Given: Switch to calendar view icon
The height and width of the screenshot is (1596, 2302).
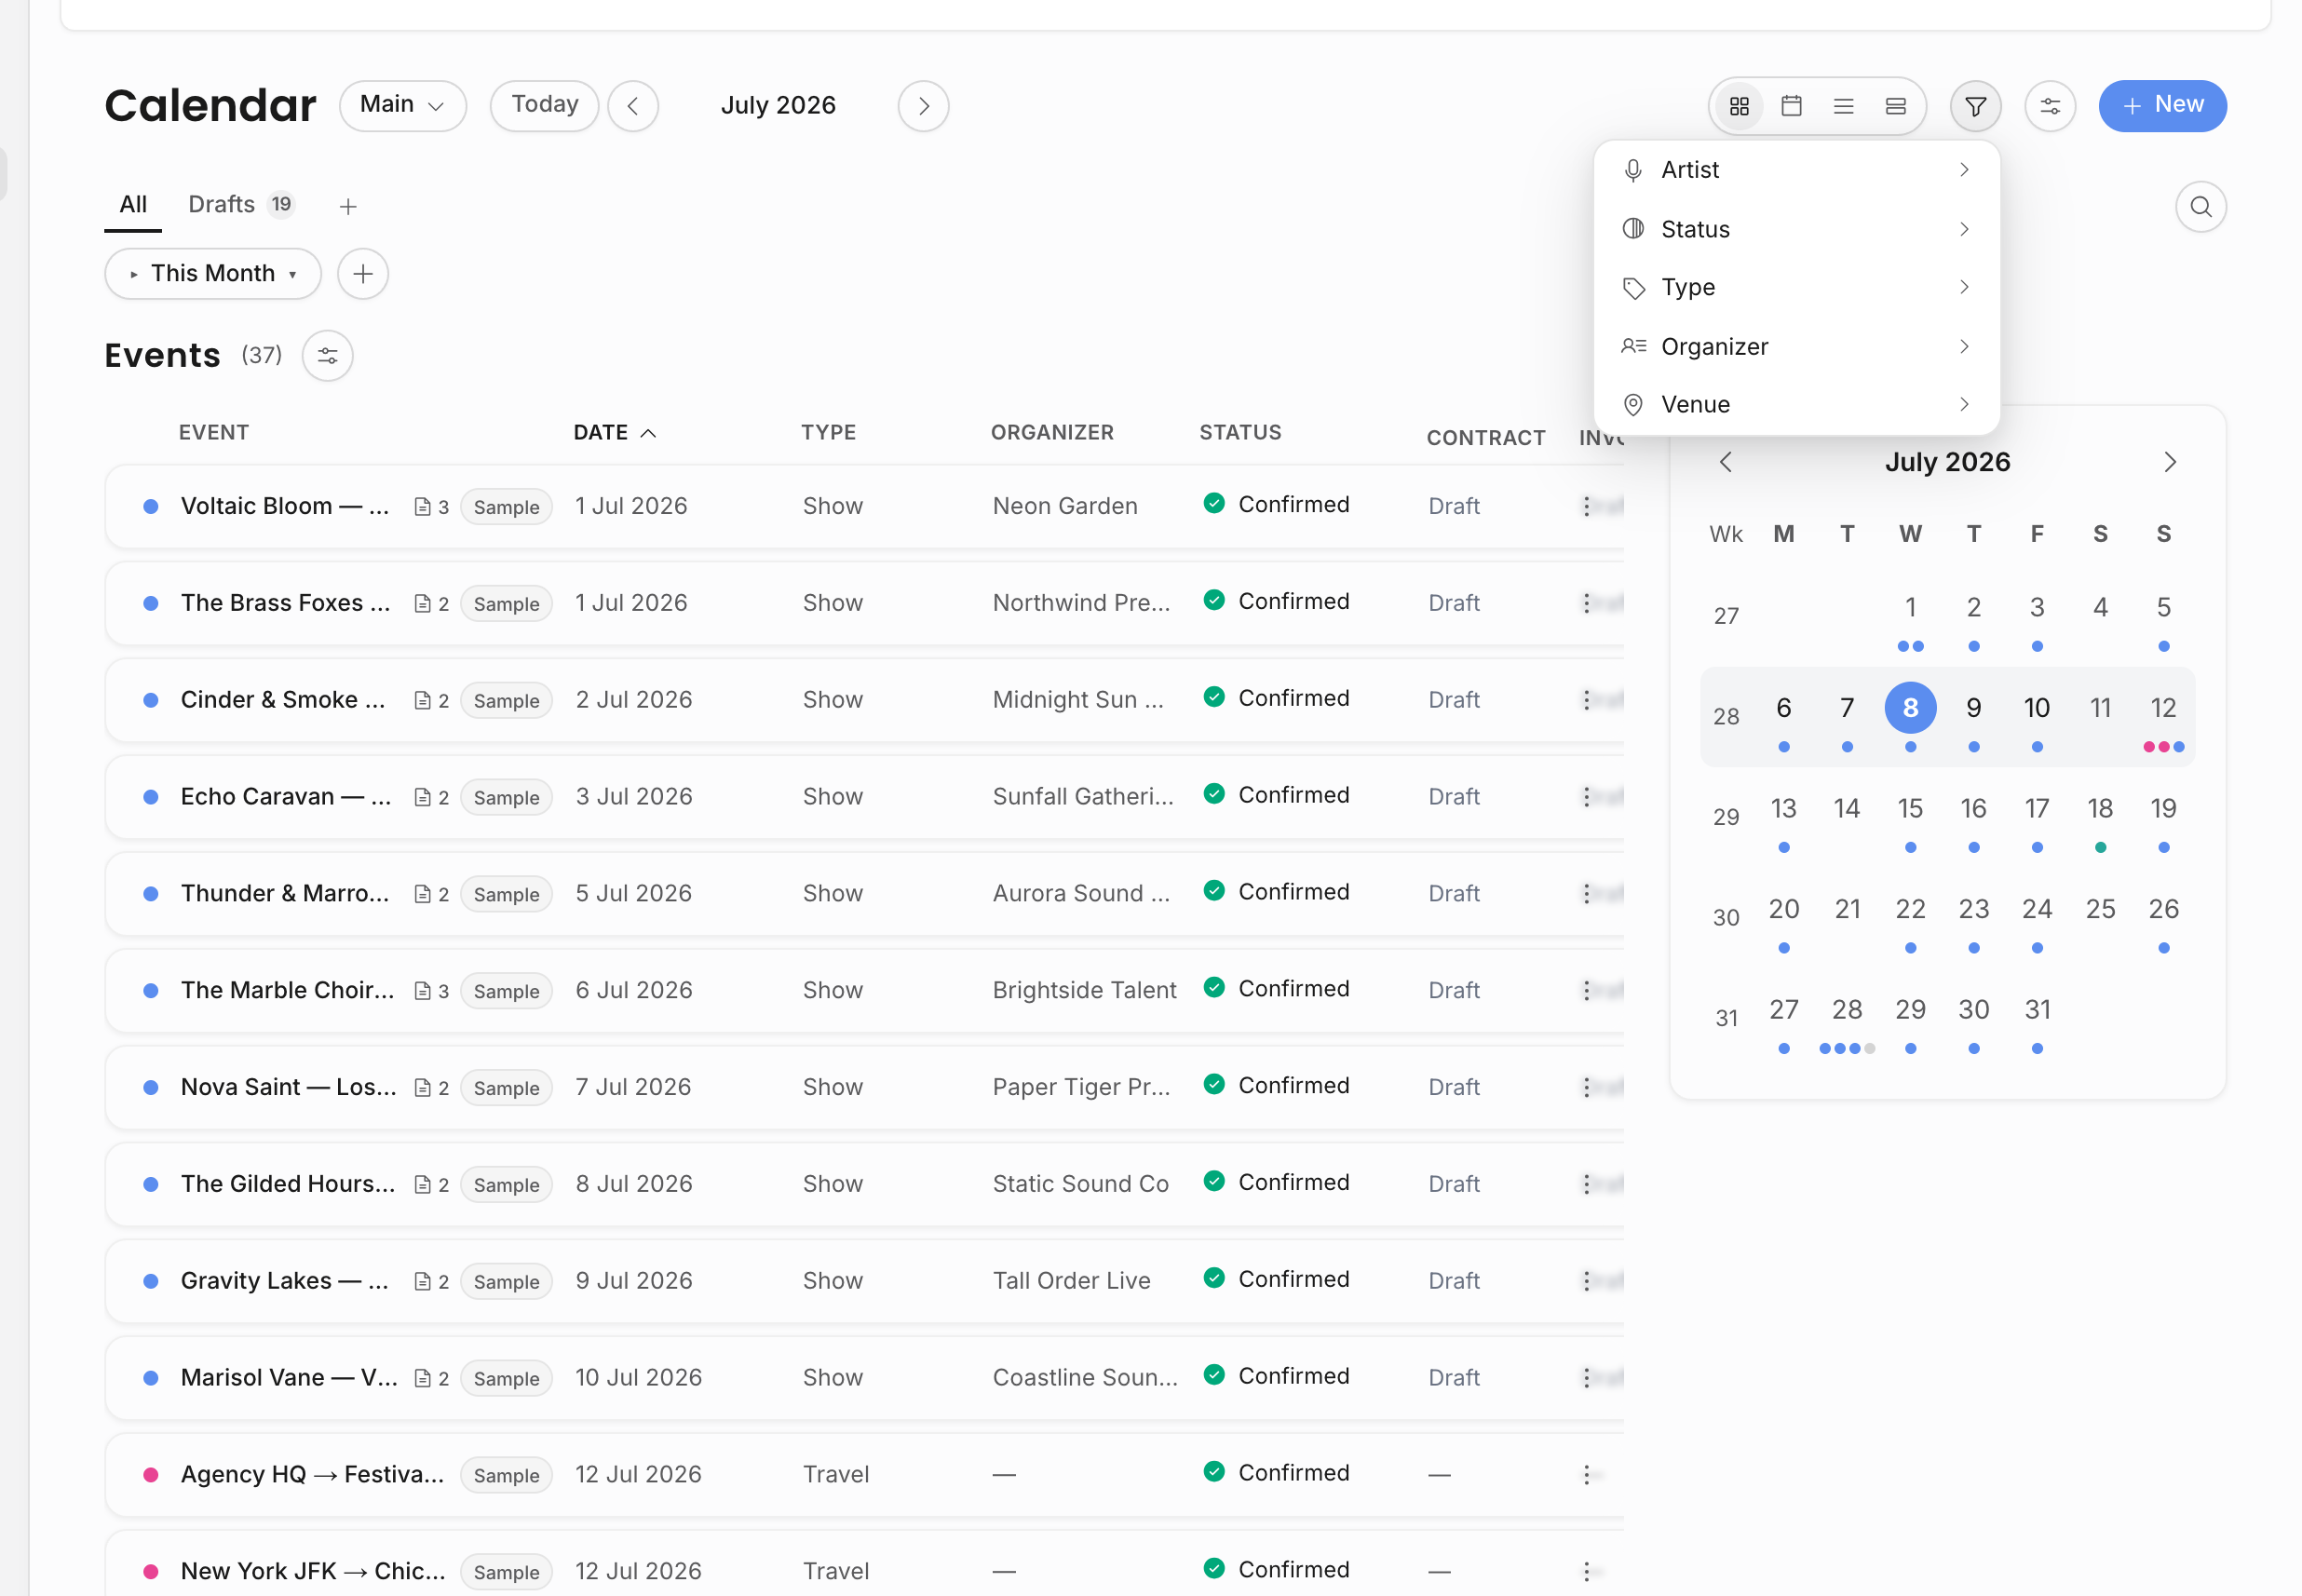Looking at the screenshot, I should click(1791, 106).
